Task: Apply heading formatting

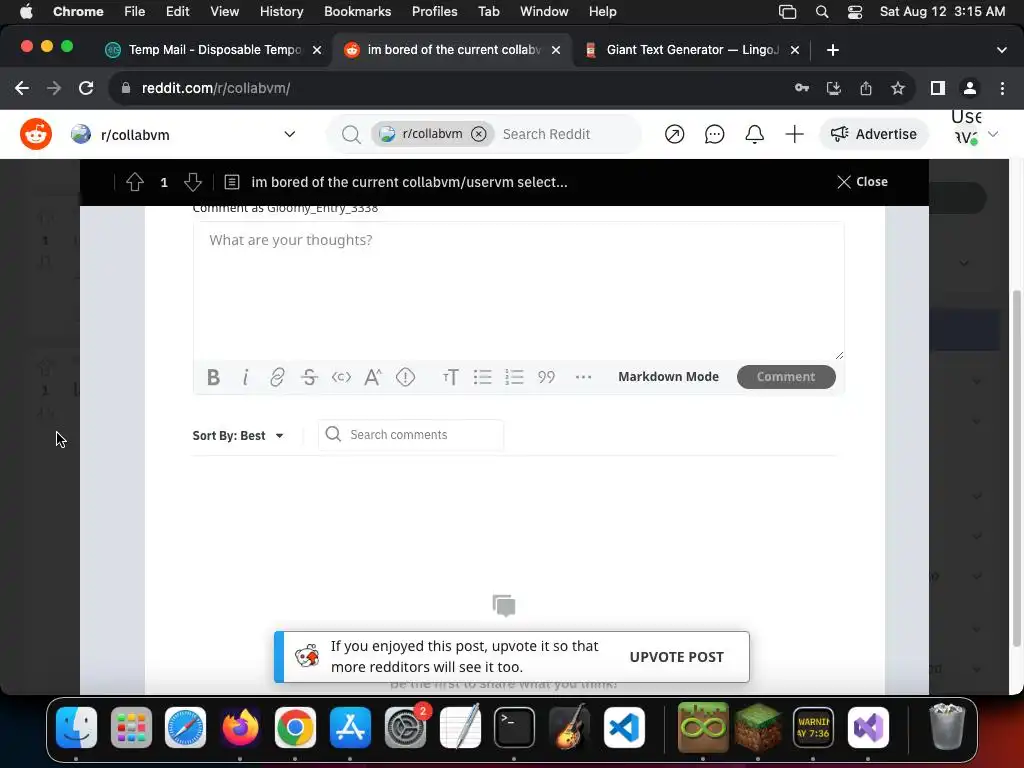Action: click(x=451, y=377)
